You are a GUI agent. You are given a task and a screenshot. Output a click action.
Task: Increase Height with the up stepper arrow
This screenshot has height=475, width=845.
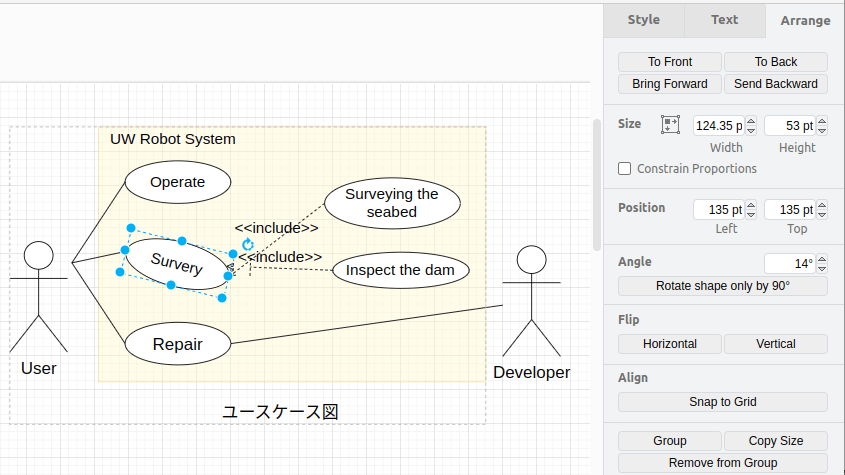(822, 121)
